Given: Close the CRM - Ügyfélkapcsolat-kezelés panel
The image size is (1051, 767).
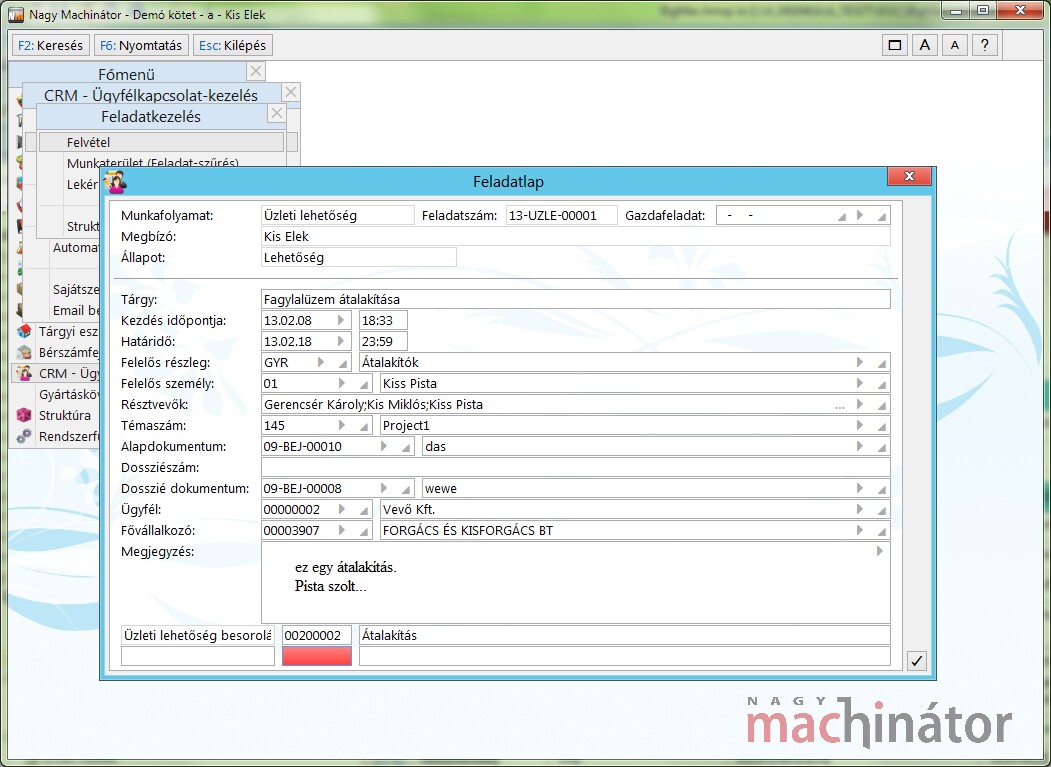Looking at the screenshot, I should click(x=291, y=92).
